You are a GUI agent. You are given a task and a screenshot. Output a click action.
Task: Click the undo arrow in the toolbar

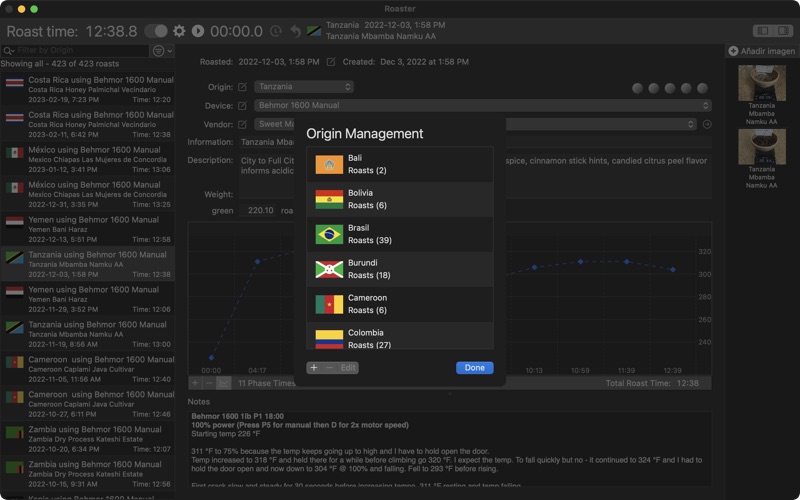coord(295,32)
